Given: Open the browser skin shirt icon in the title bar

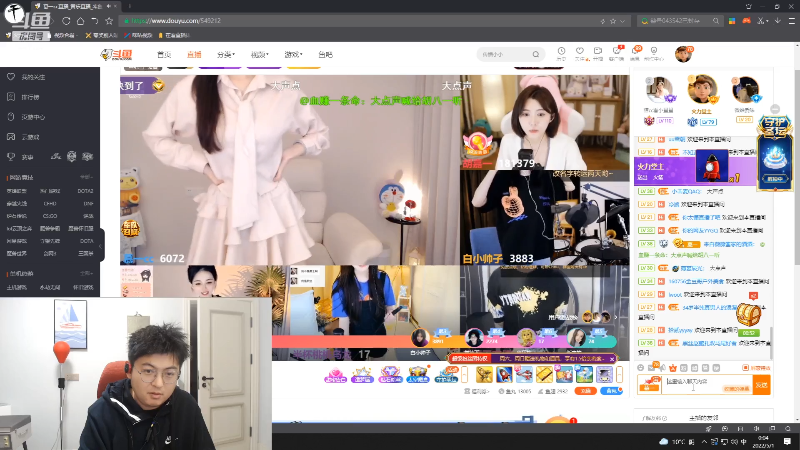Looking at the screenshot, I should [748, 7].
